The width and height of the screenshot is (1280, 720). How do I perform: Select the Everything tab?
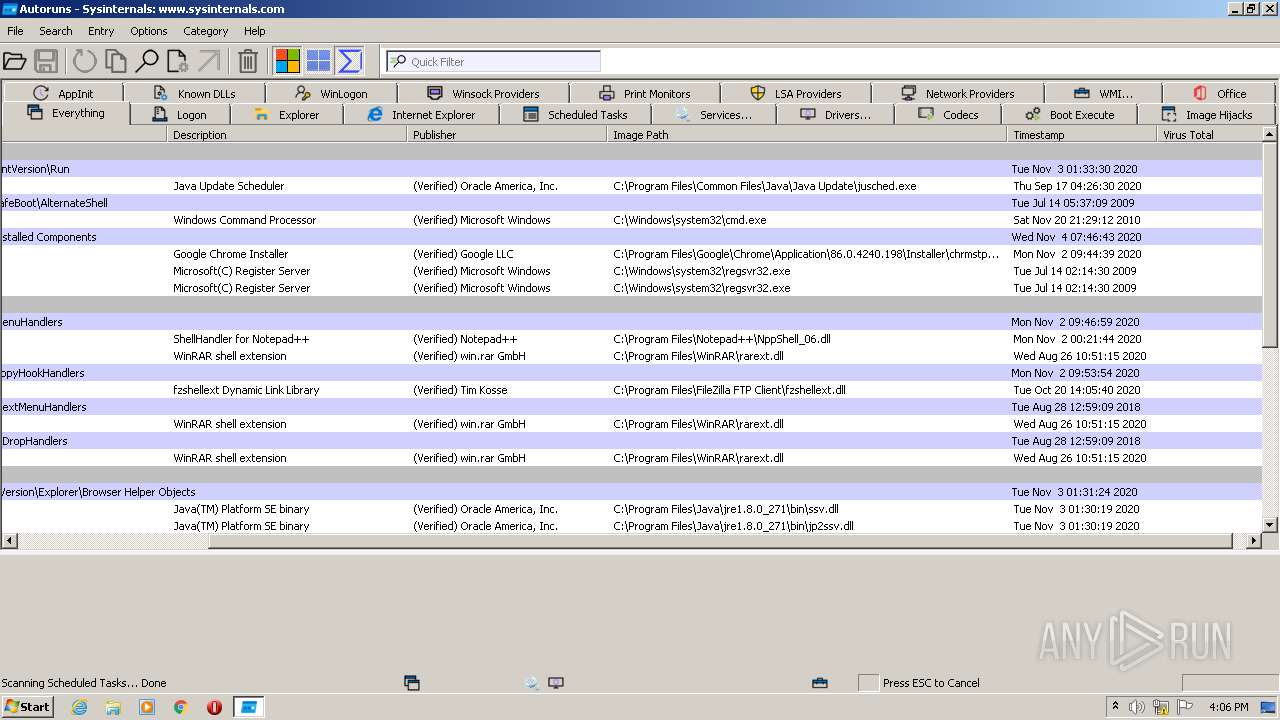[x=66, y=113]
